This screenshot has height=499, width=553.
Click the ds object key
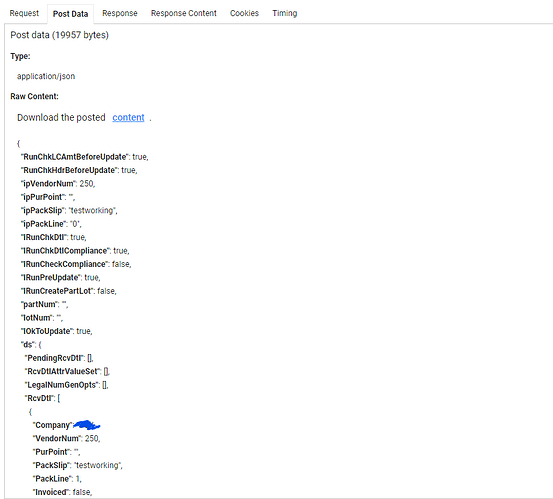pyautogui.click(x=28, y=345)
